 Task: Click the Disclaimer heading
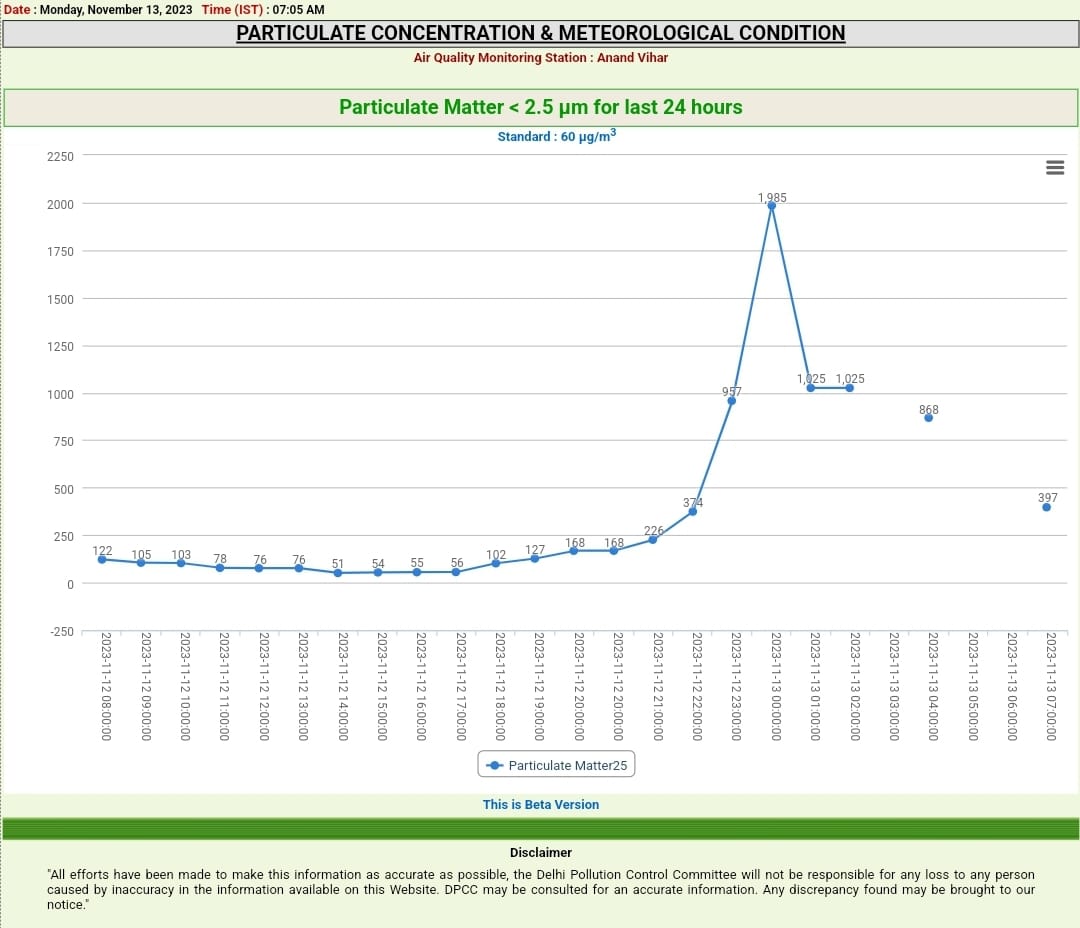[540, 853]
